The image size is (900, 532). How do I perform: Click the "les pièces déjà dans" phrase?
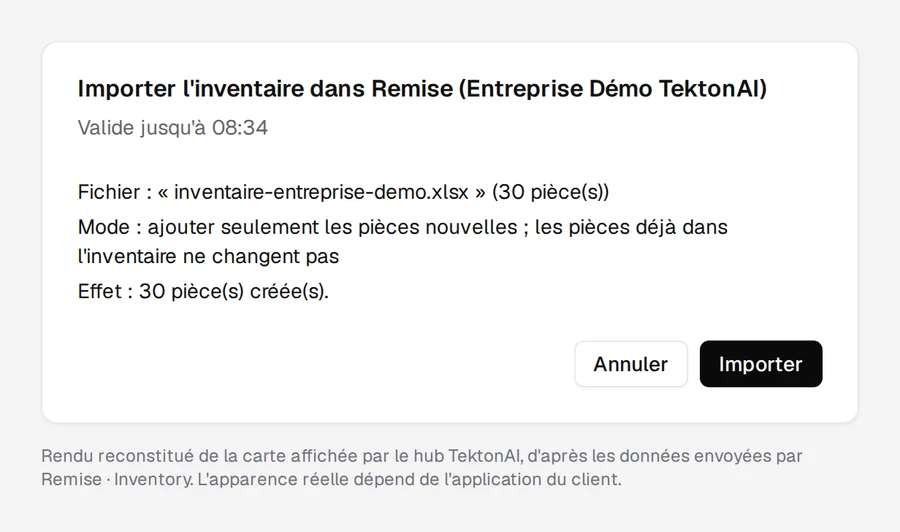(631, 227)
